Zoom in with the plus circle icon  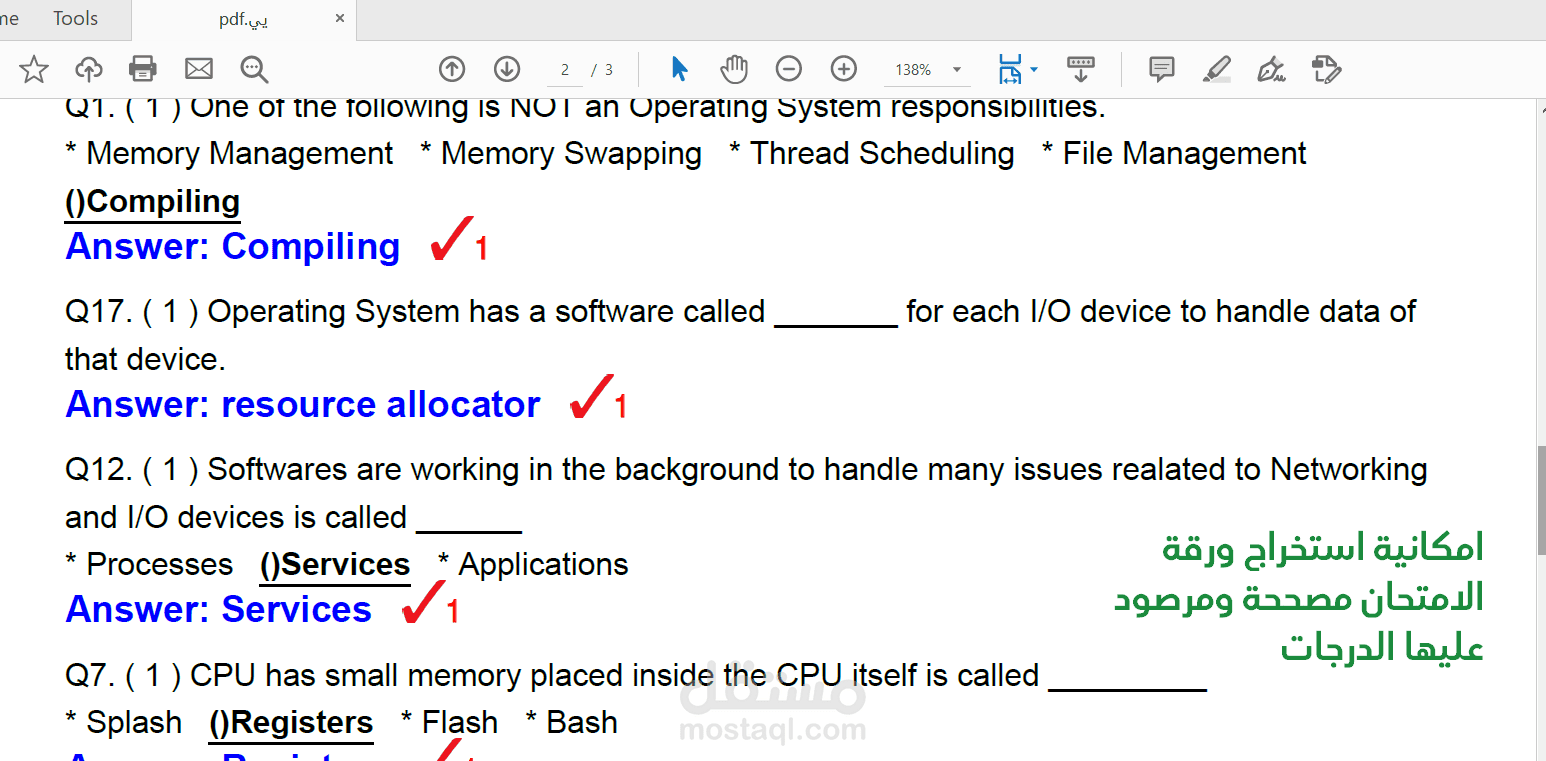(844, 69)
